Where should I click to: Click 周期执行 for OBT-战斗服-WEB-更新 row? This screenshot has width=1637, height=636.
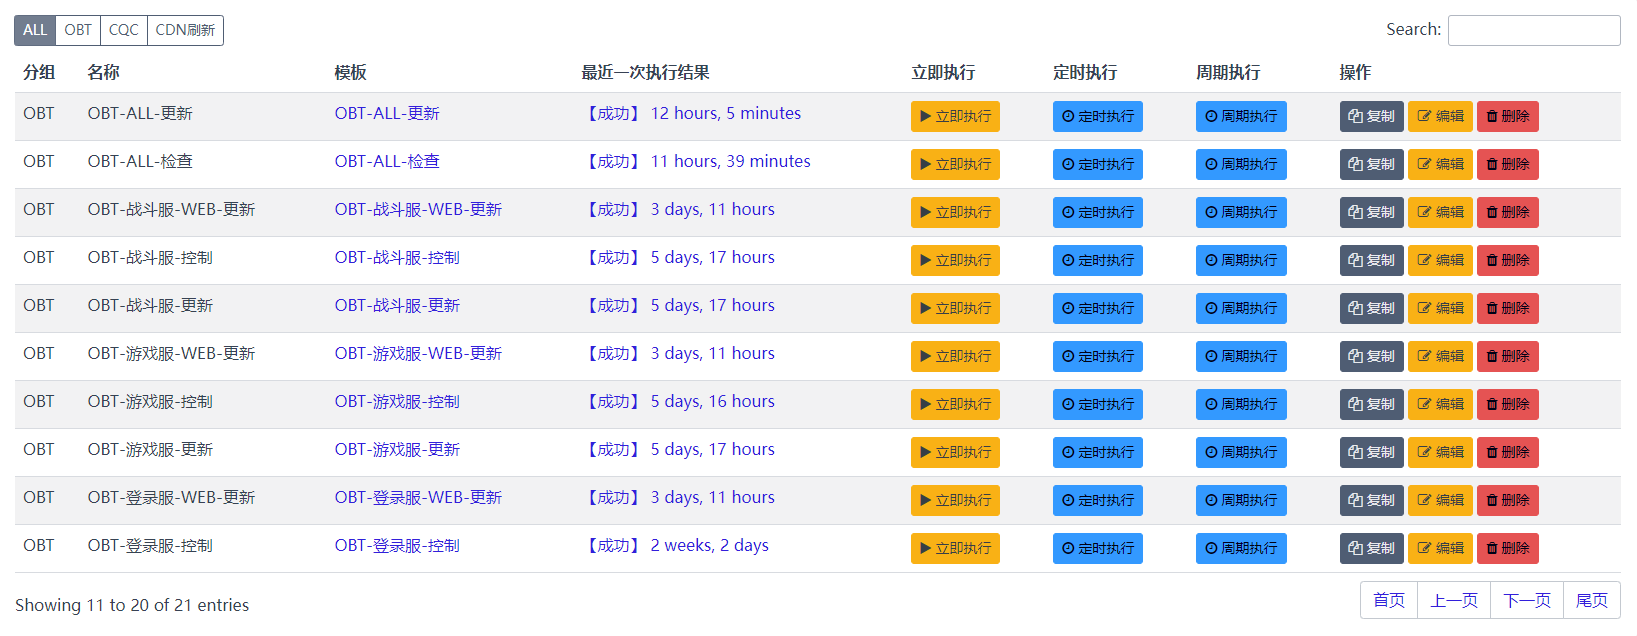tap(1241, 212)
